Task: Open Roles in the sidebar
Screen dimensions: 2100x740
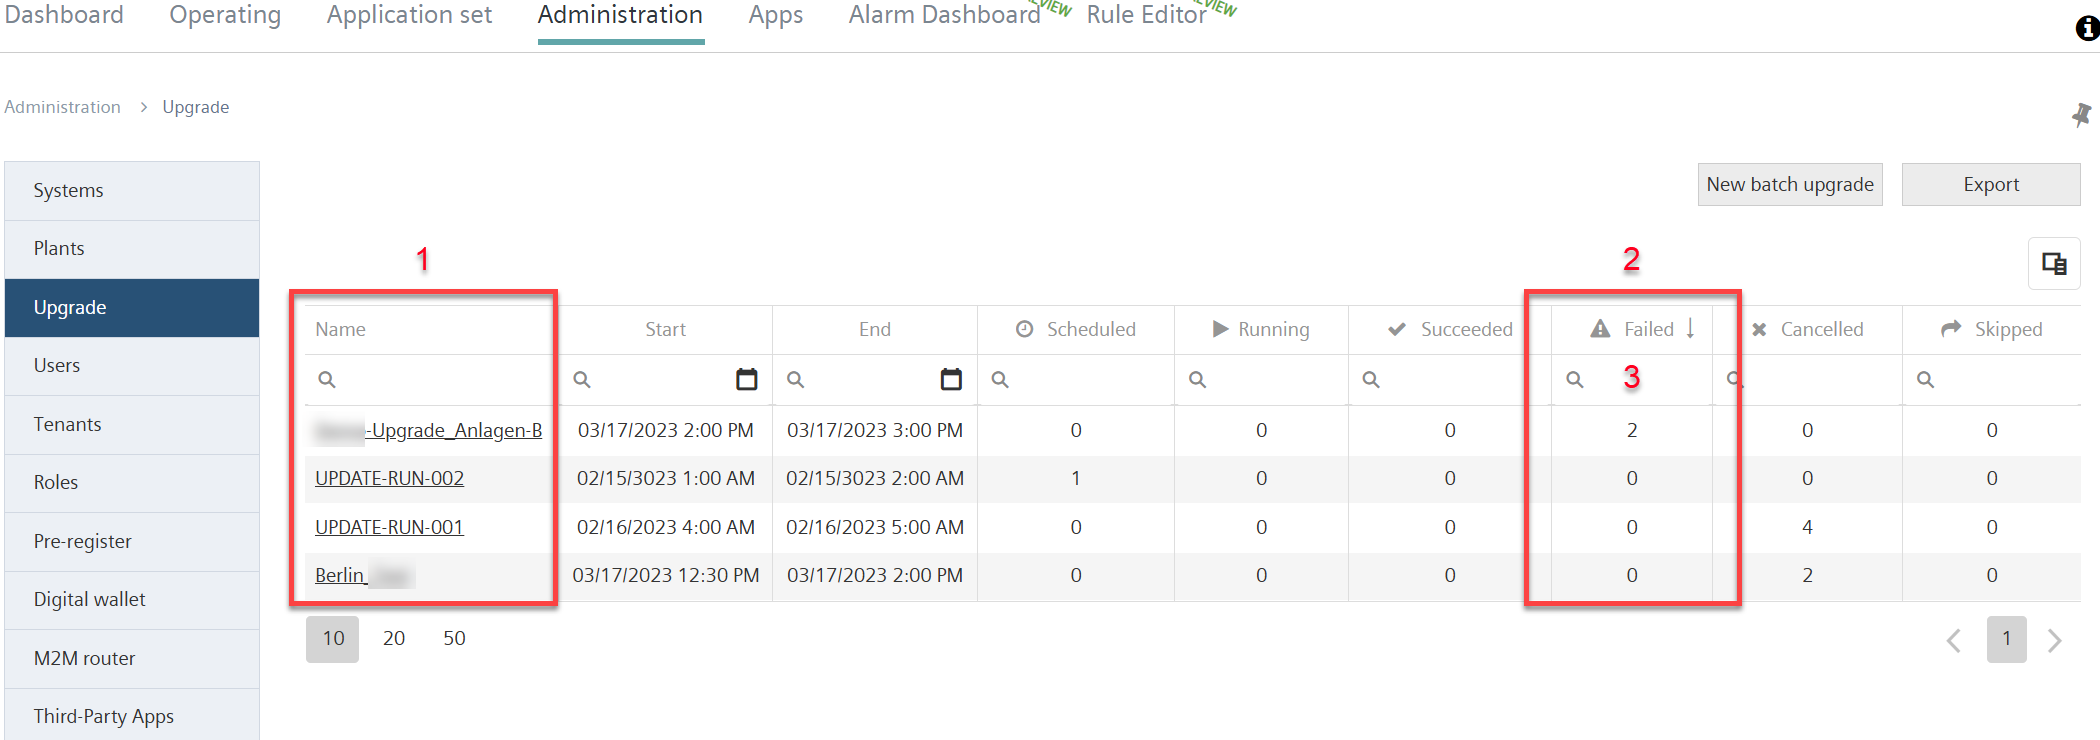Action: 132,483
